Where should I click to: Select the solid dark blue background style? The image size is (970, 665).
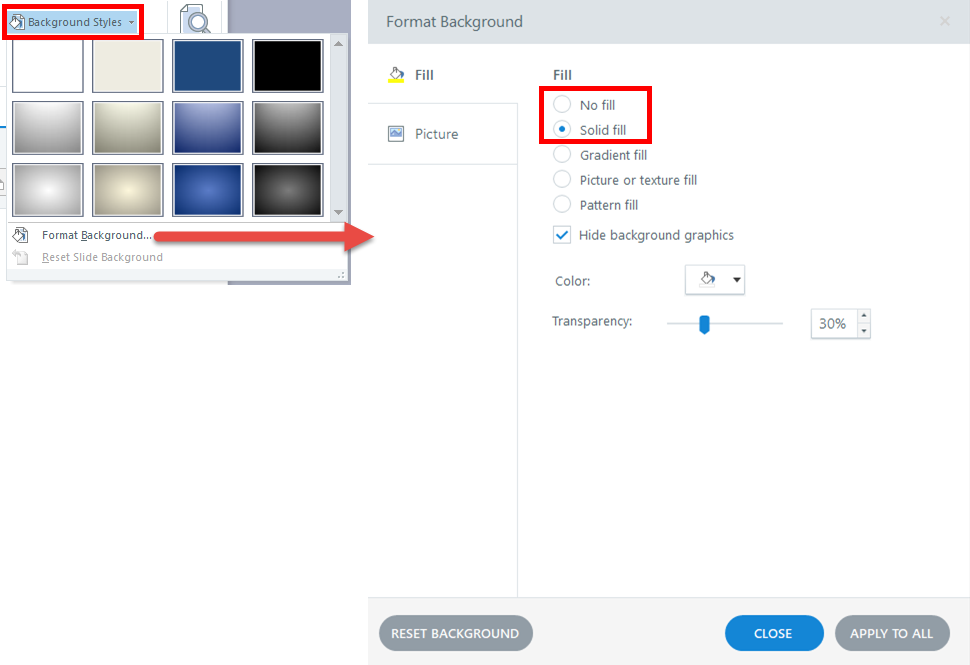208,66
